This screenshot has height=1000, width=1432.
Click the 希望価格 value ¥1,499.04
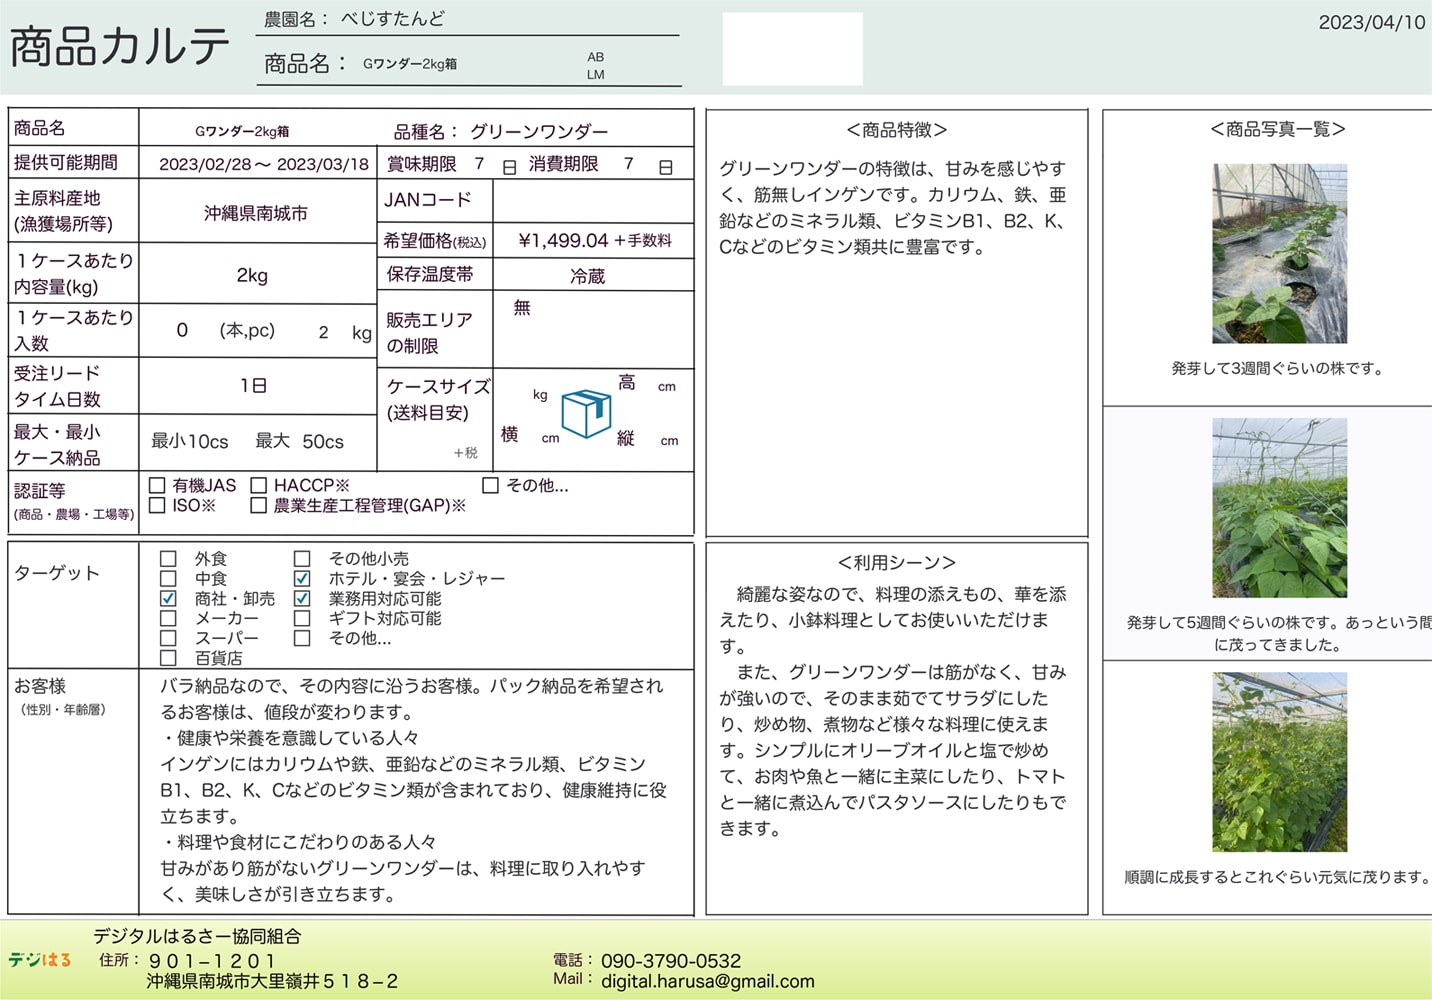tap(563, 241)
